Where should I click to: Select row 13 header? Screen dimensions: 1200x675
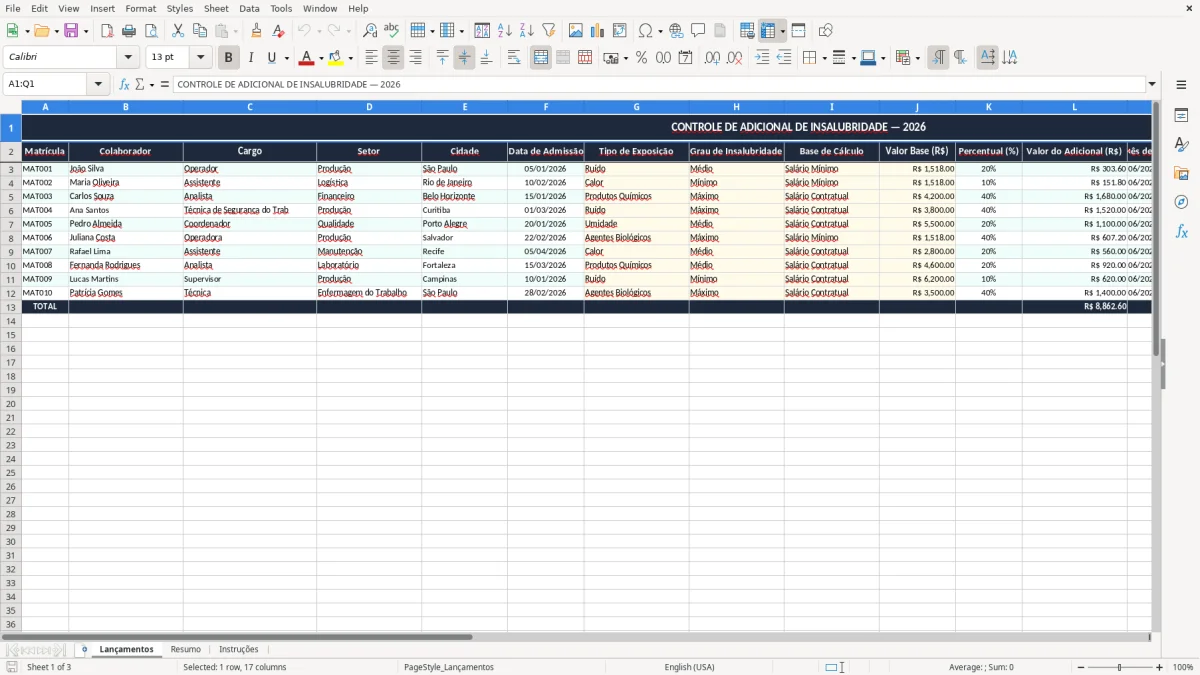coord(11,307)
